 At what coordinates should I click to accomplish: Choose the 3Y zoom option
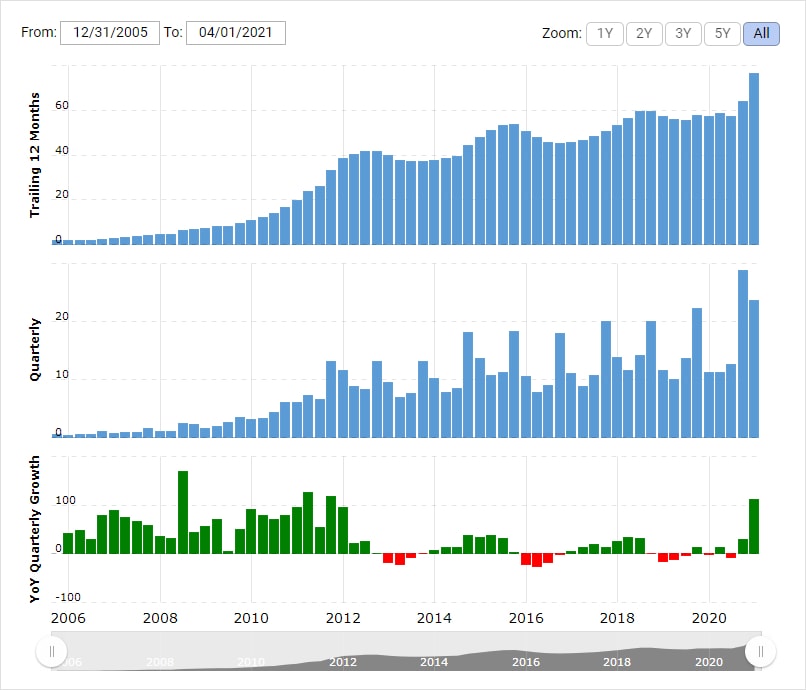(683, 33)
